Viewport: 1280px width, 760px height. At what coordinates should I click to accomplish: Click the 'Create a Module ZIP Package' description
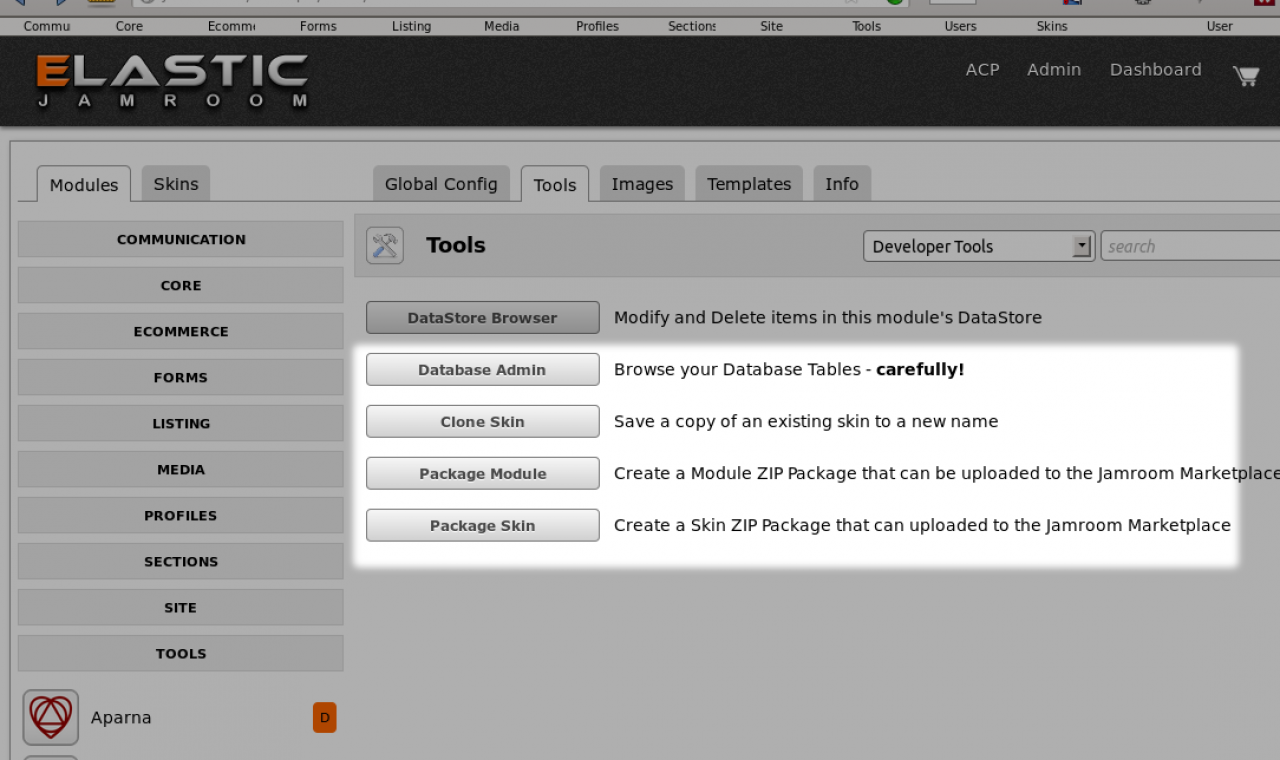point(947,473)
